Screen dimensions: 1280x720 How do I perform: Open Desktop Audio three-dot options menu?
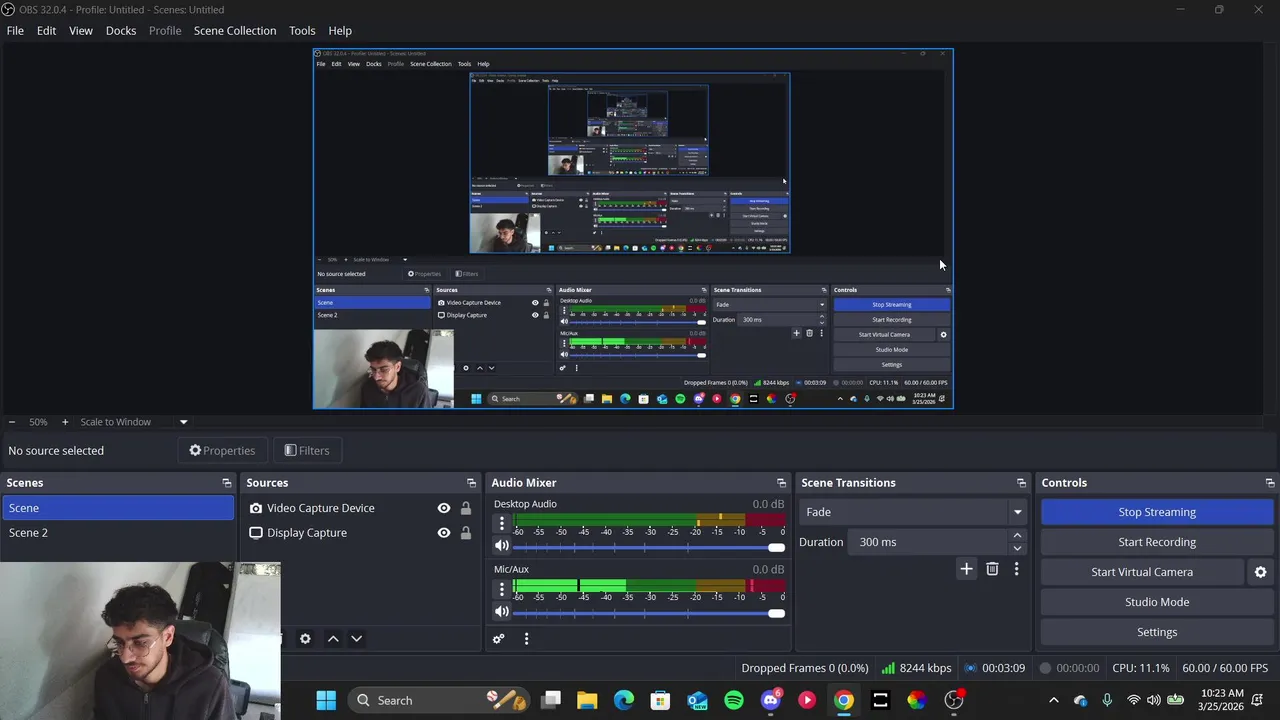click(502, 523)
